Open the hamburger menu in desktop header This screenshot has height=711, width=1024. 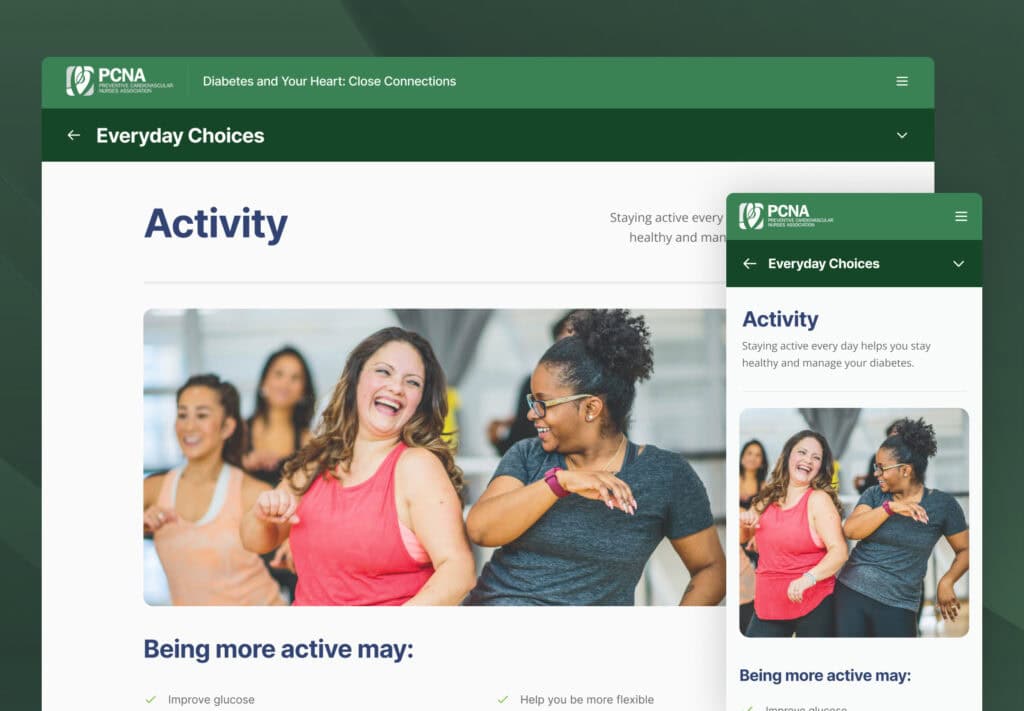[901, 81]
